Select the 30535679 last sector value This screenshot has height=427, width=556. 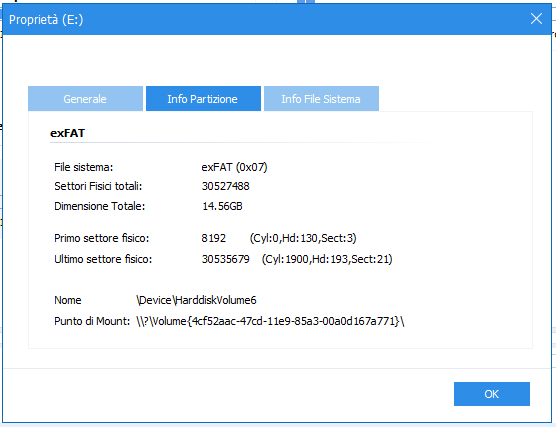coord(226,259)
